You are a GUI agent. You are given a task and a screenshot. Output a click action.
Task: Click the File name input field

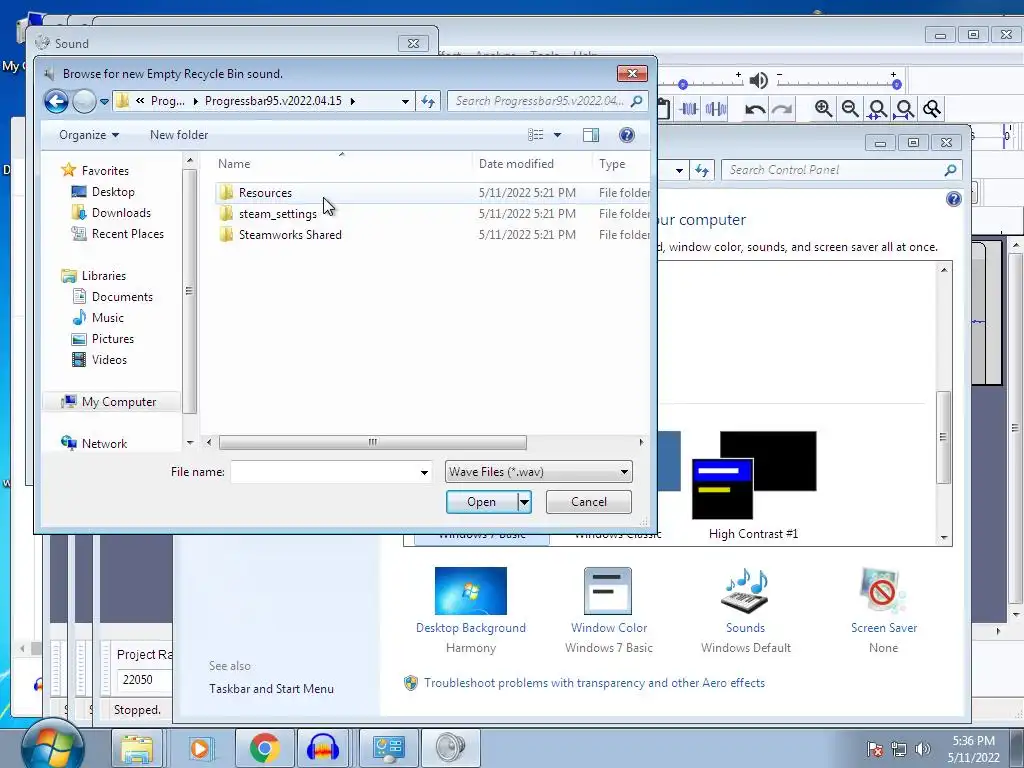click(x=324, y=472)
